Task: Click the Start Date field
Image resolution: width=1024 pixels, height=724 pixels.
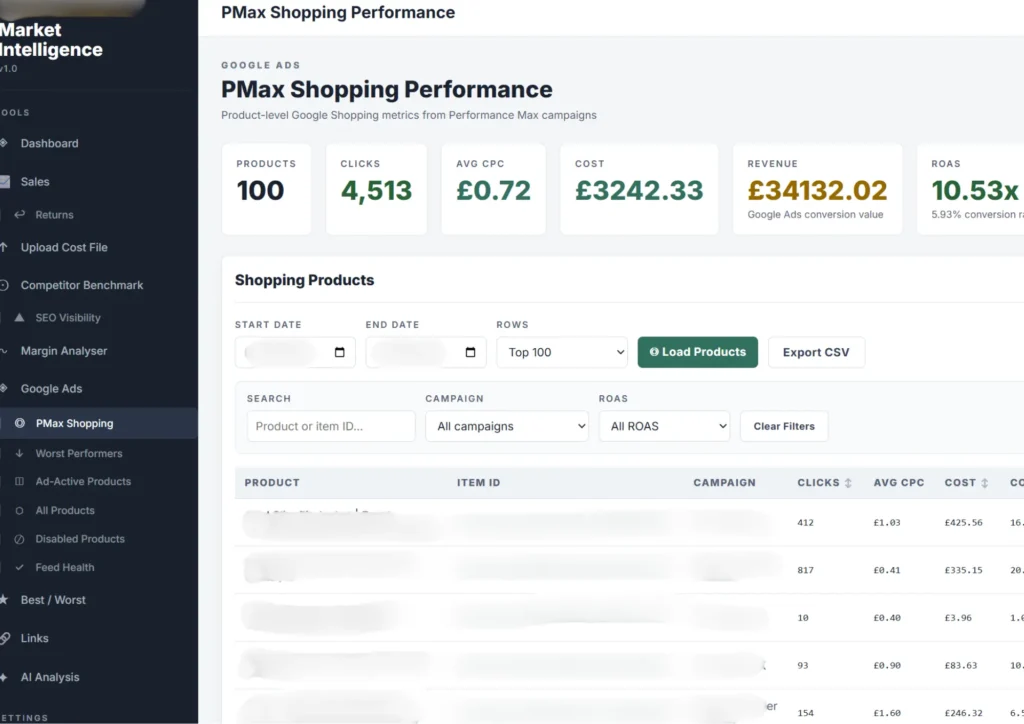Action: pyautogui.click(x=295, y=353)
